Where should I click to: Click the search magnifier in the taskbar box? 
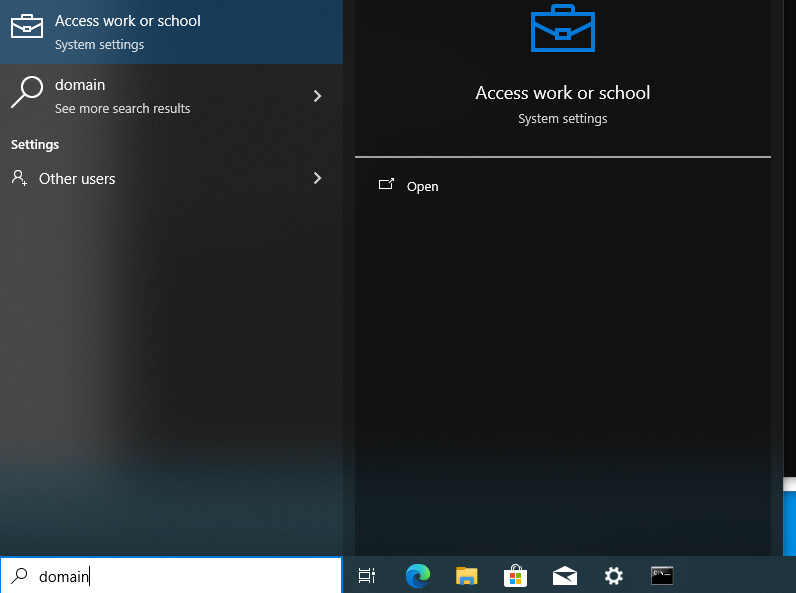click(x=19, y=576)
